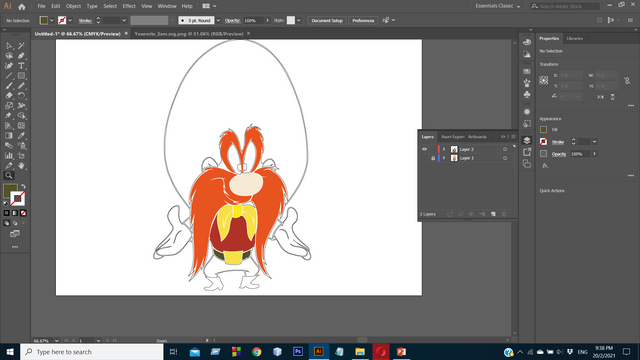Open Essentials Classic workspace dropdown

click(498, 6)
